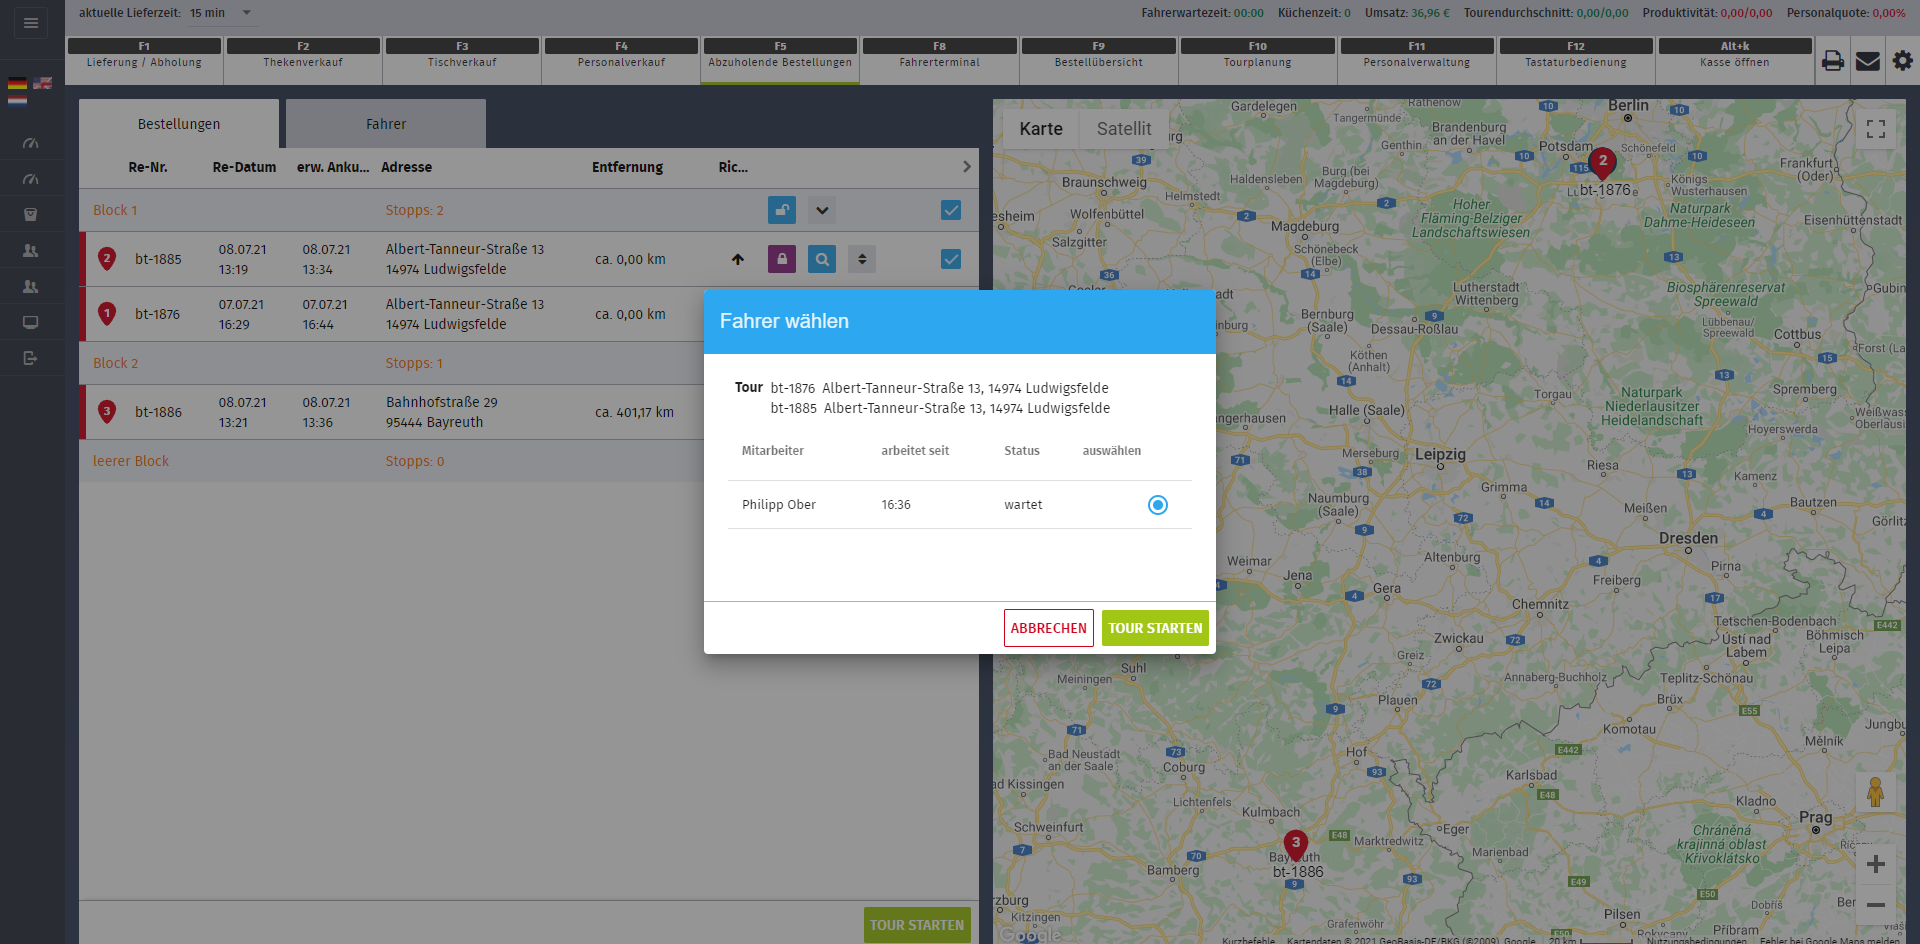
Task: Open Street View pegman on the map
Action: [1876, 792]
